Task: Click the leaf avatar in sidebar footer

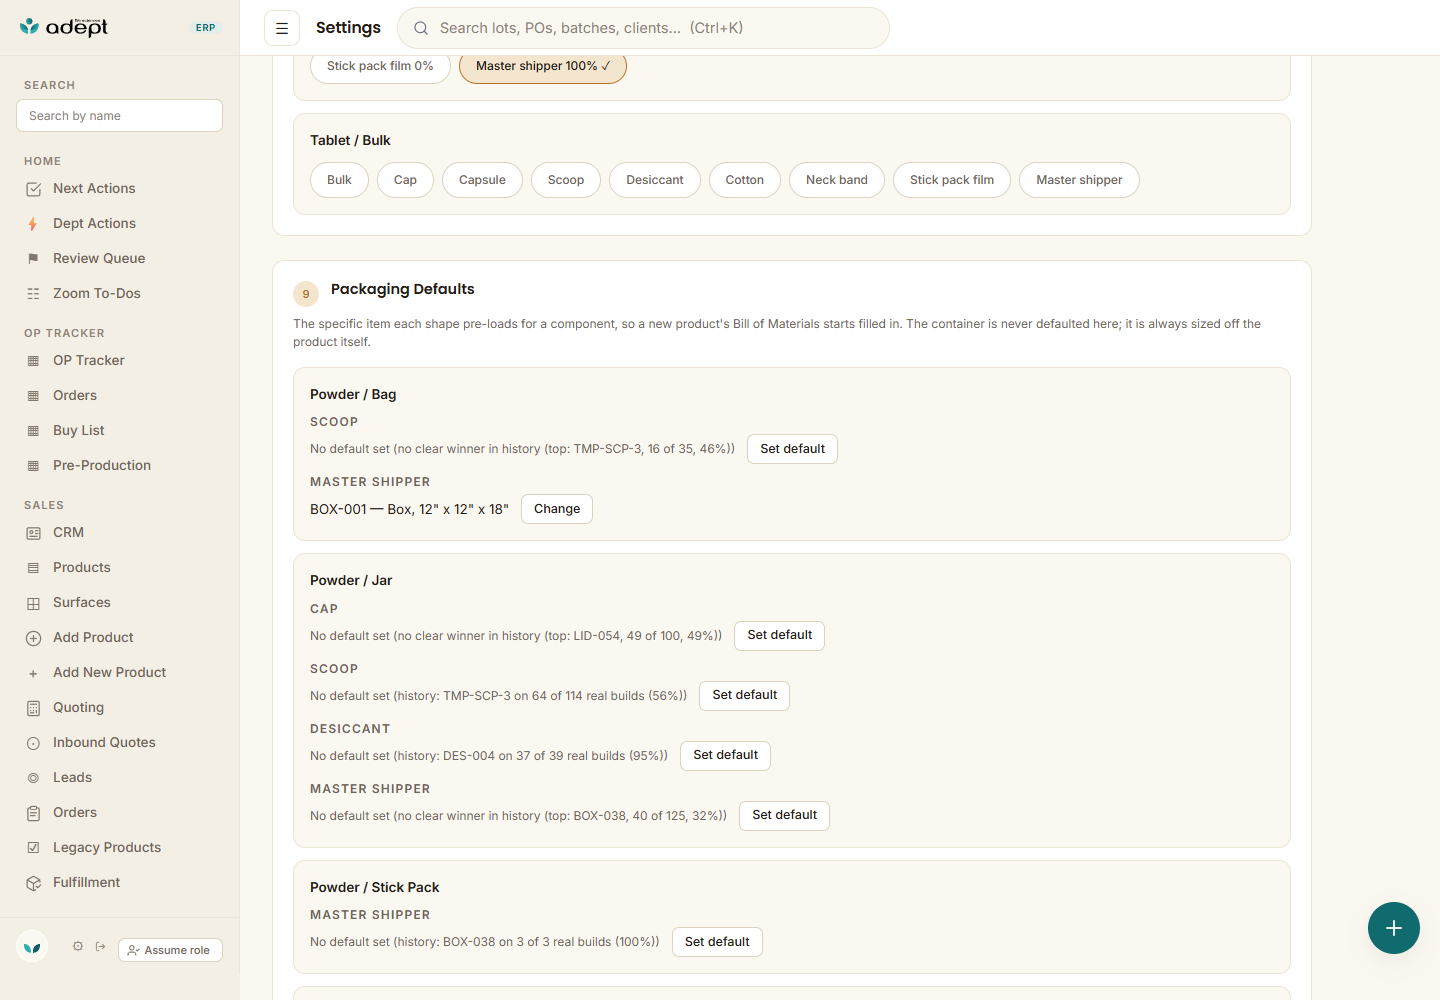Action: [32, 946]
